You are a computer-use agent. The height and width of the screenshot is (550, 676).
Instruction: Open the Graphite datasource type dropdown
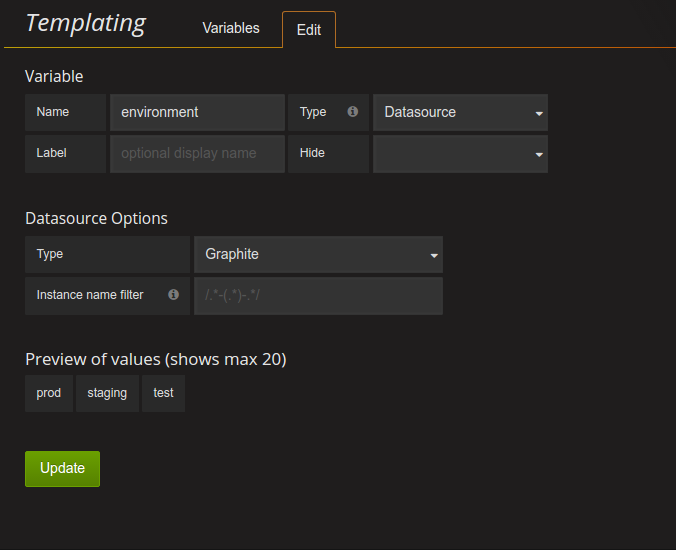(318, 255)
